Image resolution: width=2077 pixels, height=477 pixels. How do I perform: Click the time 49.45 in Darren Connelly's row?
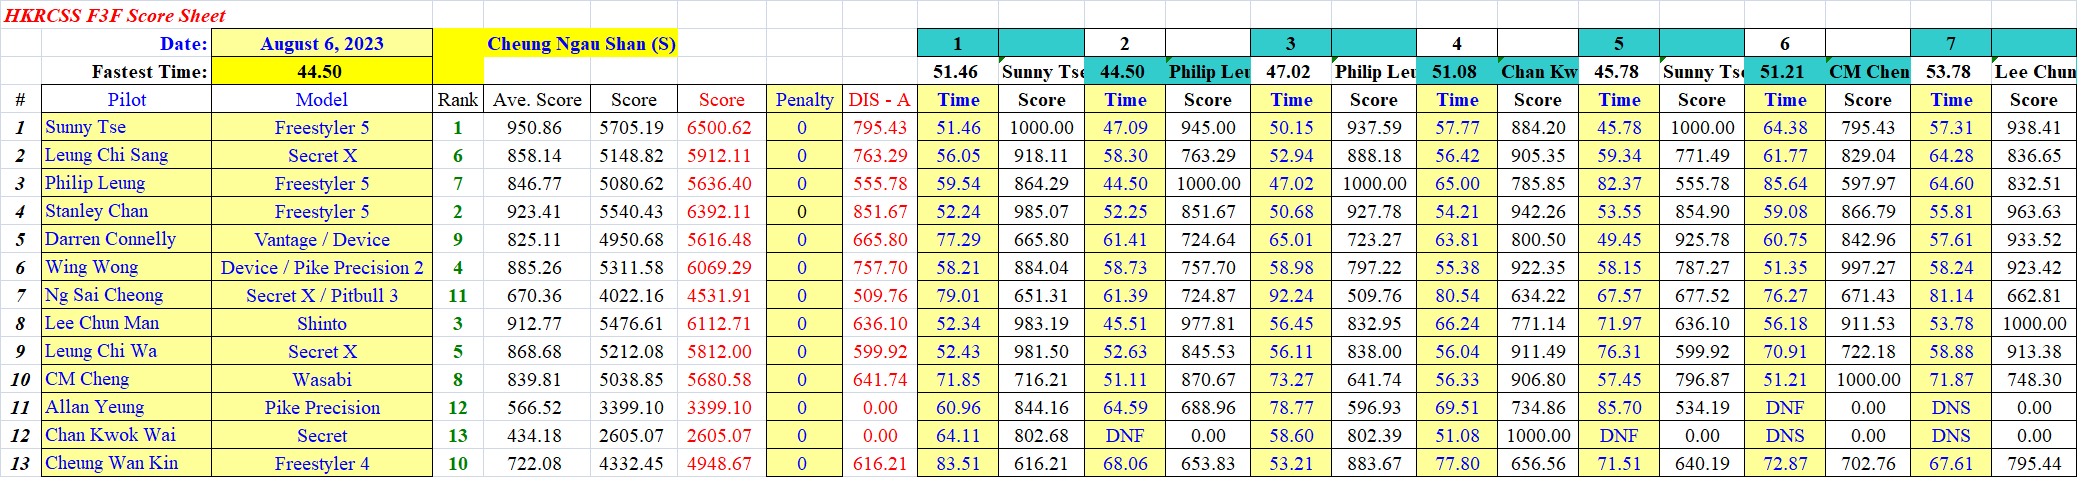tap(1619, 239)
